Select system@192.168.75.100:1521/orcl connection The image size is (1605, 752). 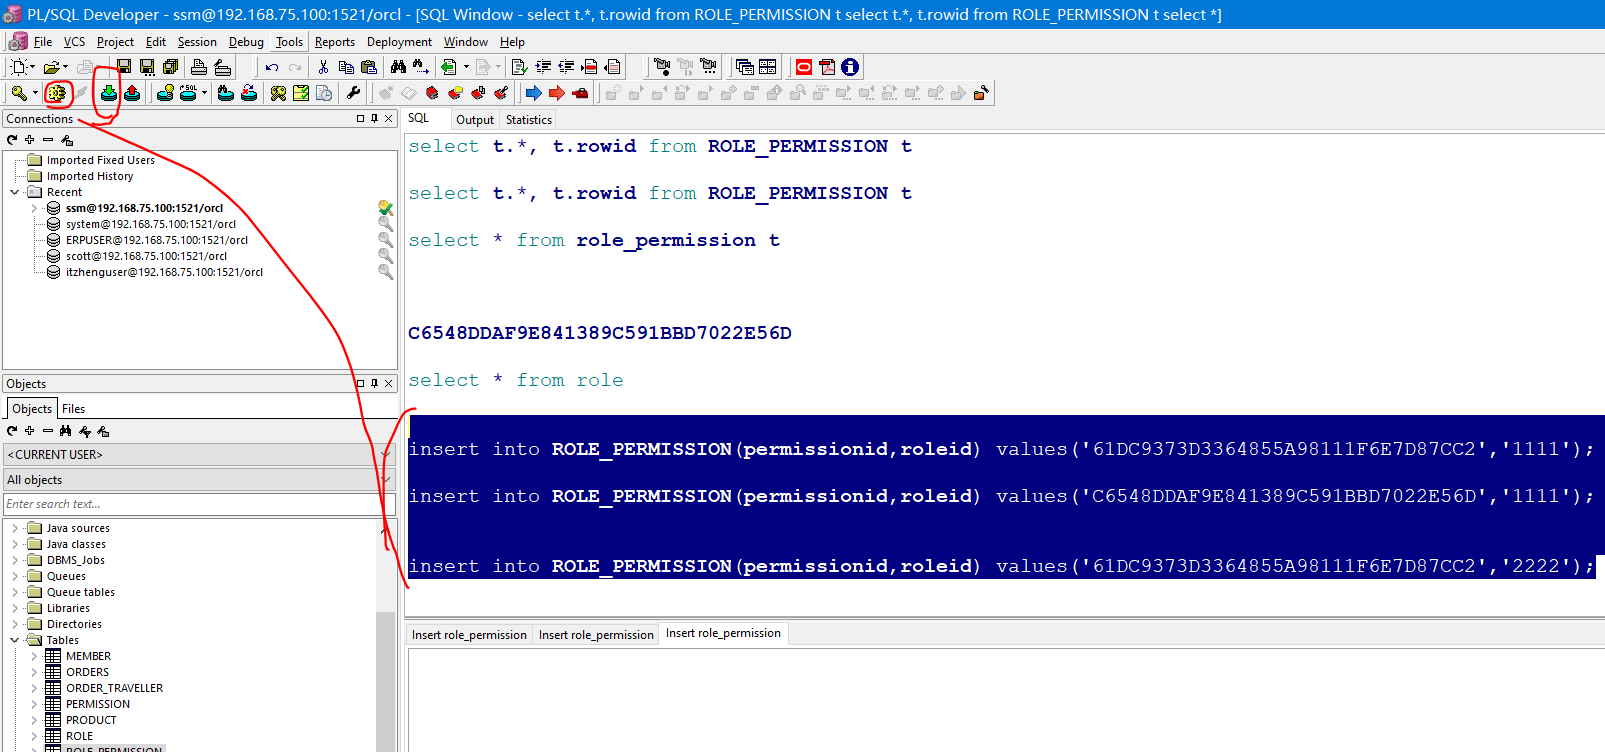(151, 224)
